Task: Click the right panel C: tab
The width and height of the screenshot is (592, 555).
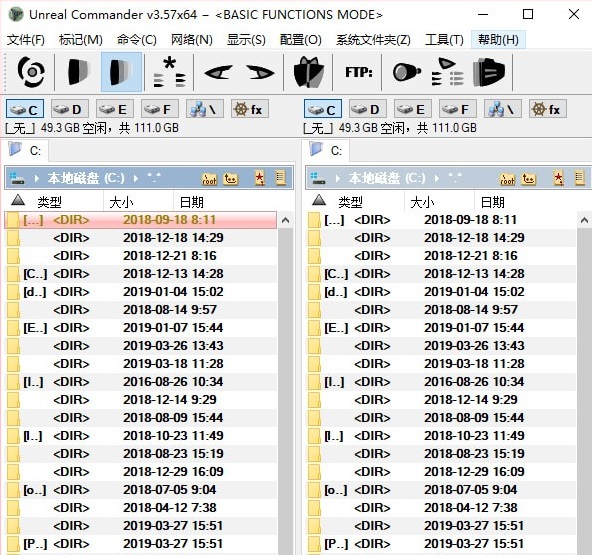Action: click(326, 150)
